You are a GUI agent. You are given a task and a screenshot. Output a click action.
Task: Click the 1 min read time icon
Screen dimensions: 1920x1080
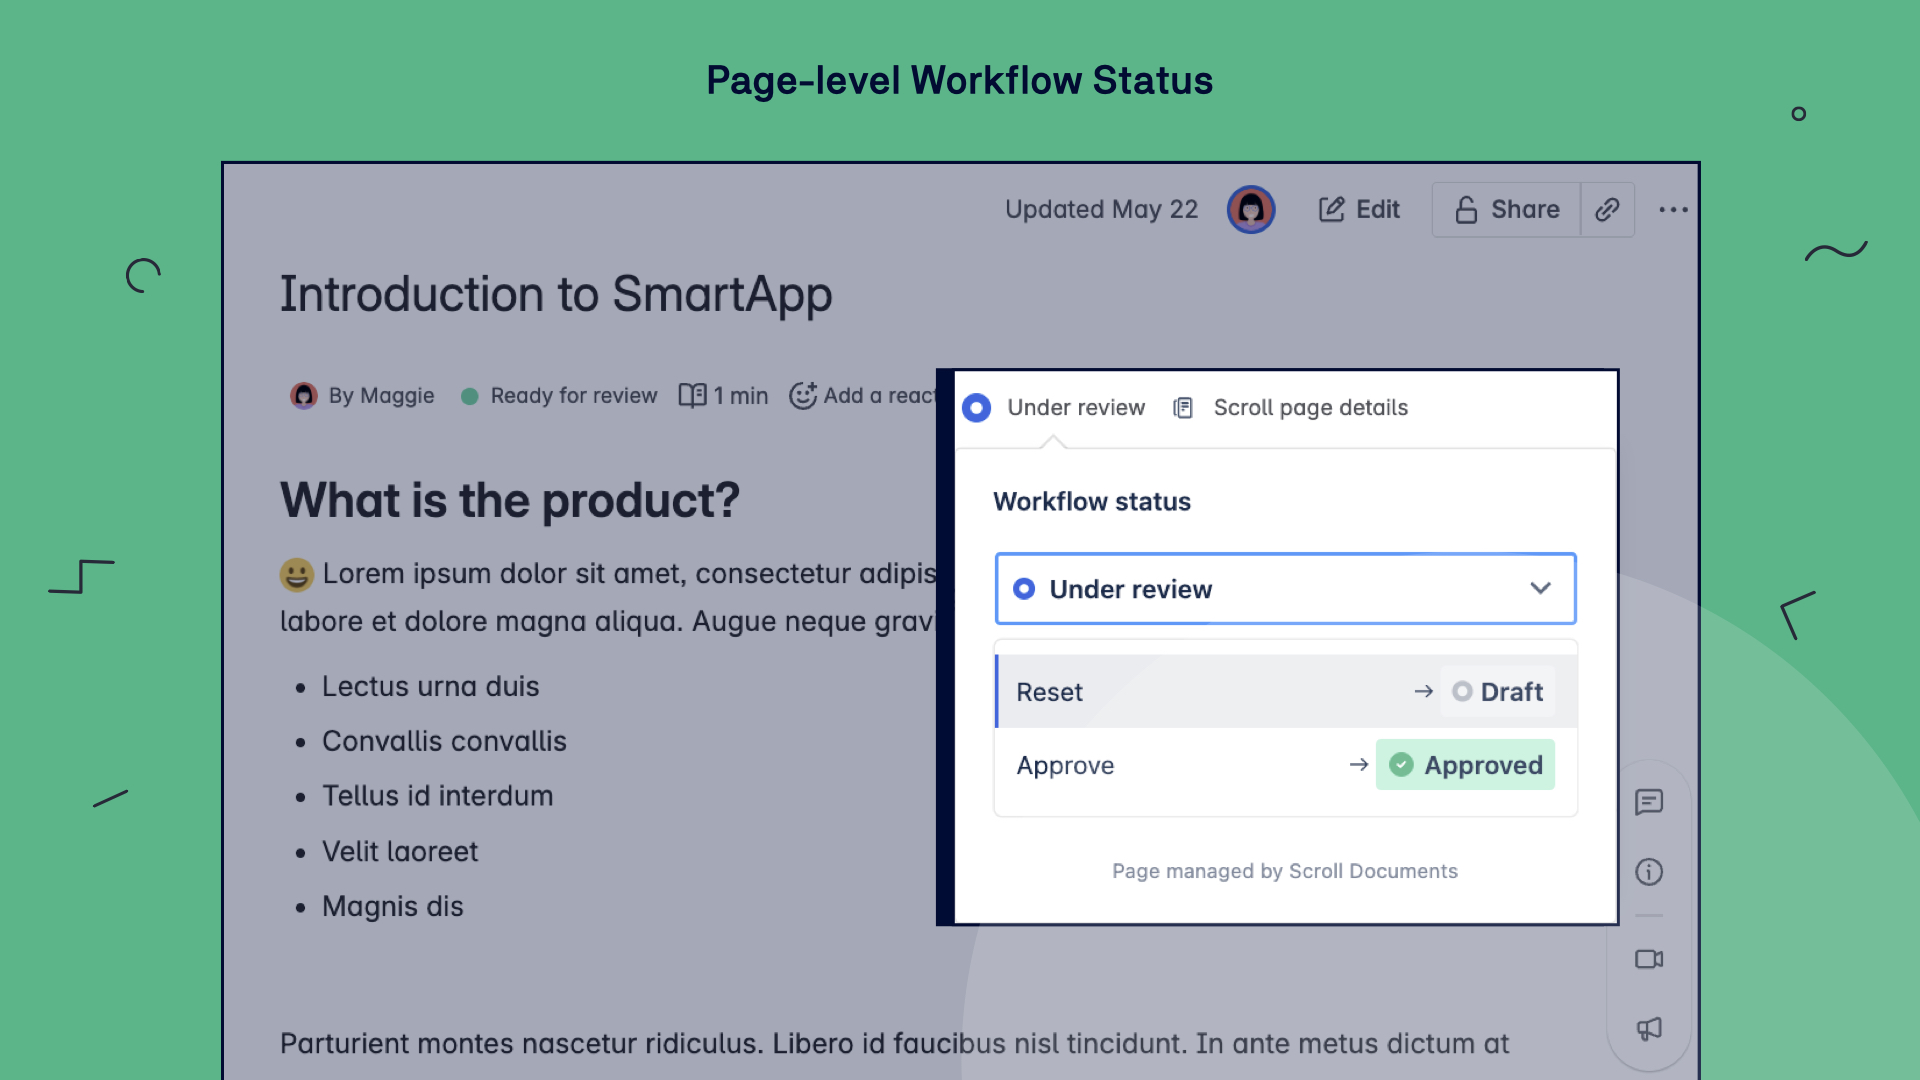[x=692, y=396]
